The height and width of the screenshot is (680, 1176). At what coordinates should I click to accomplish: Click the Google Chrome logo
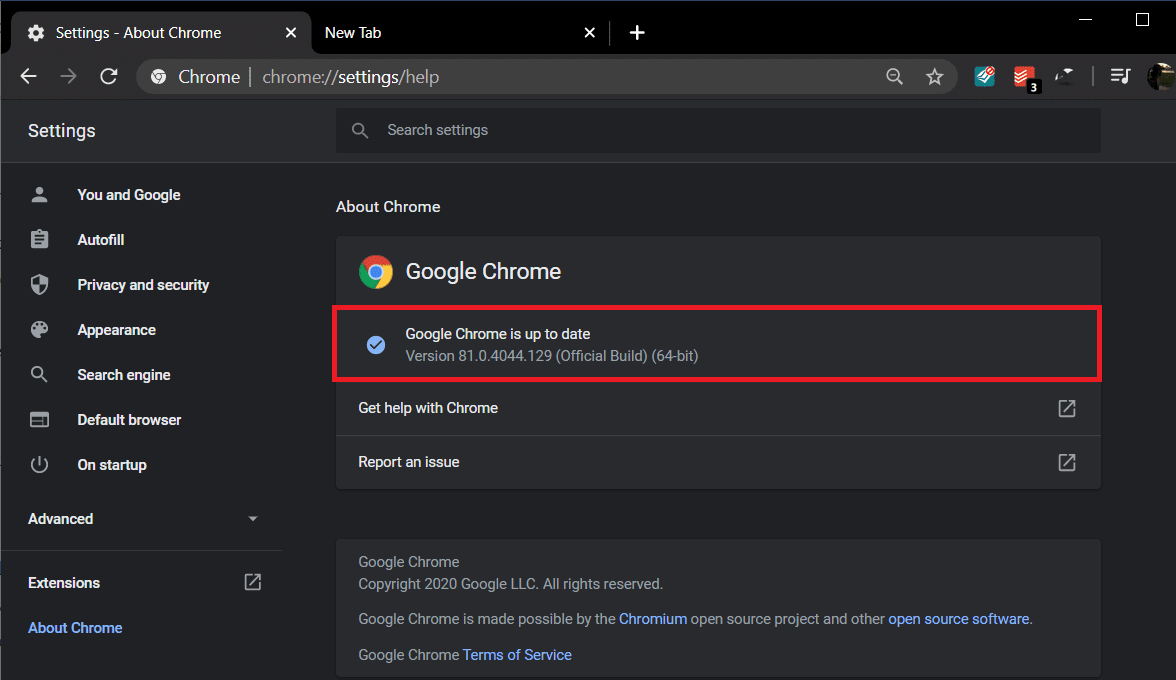376,271
